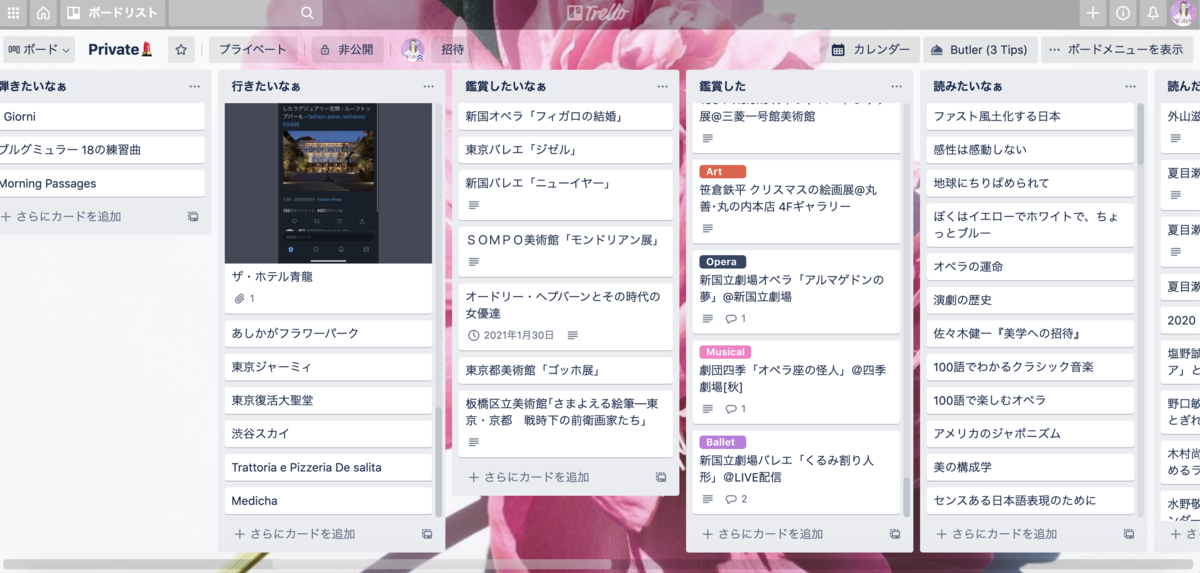Open the カレンダー power-up
The height and width of the screenshot is (573, 1200).
click(x=871, y=49)
